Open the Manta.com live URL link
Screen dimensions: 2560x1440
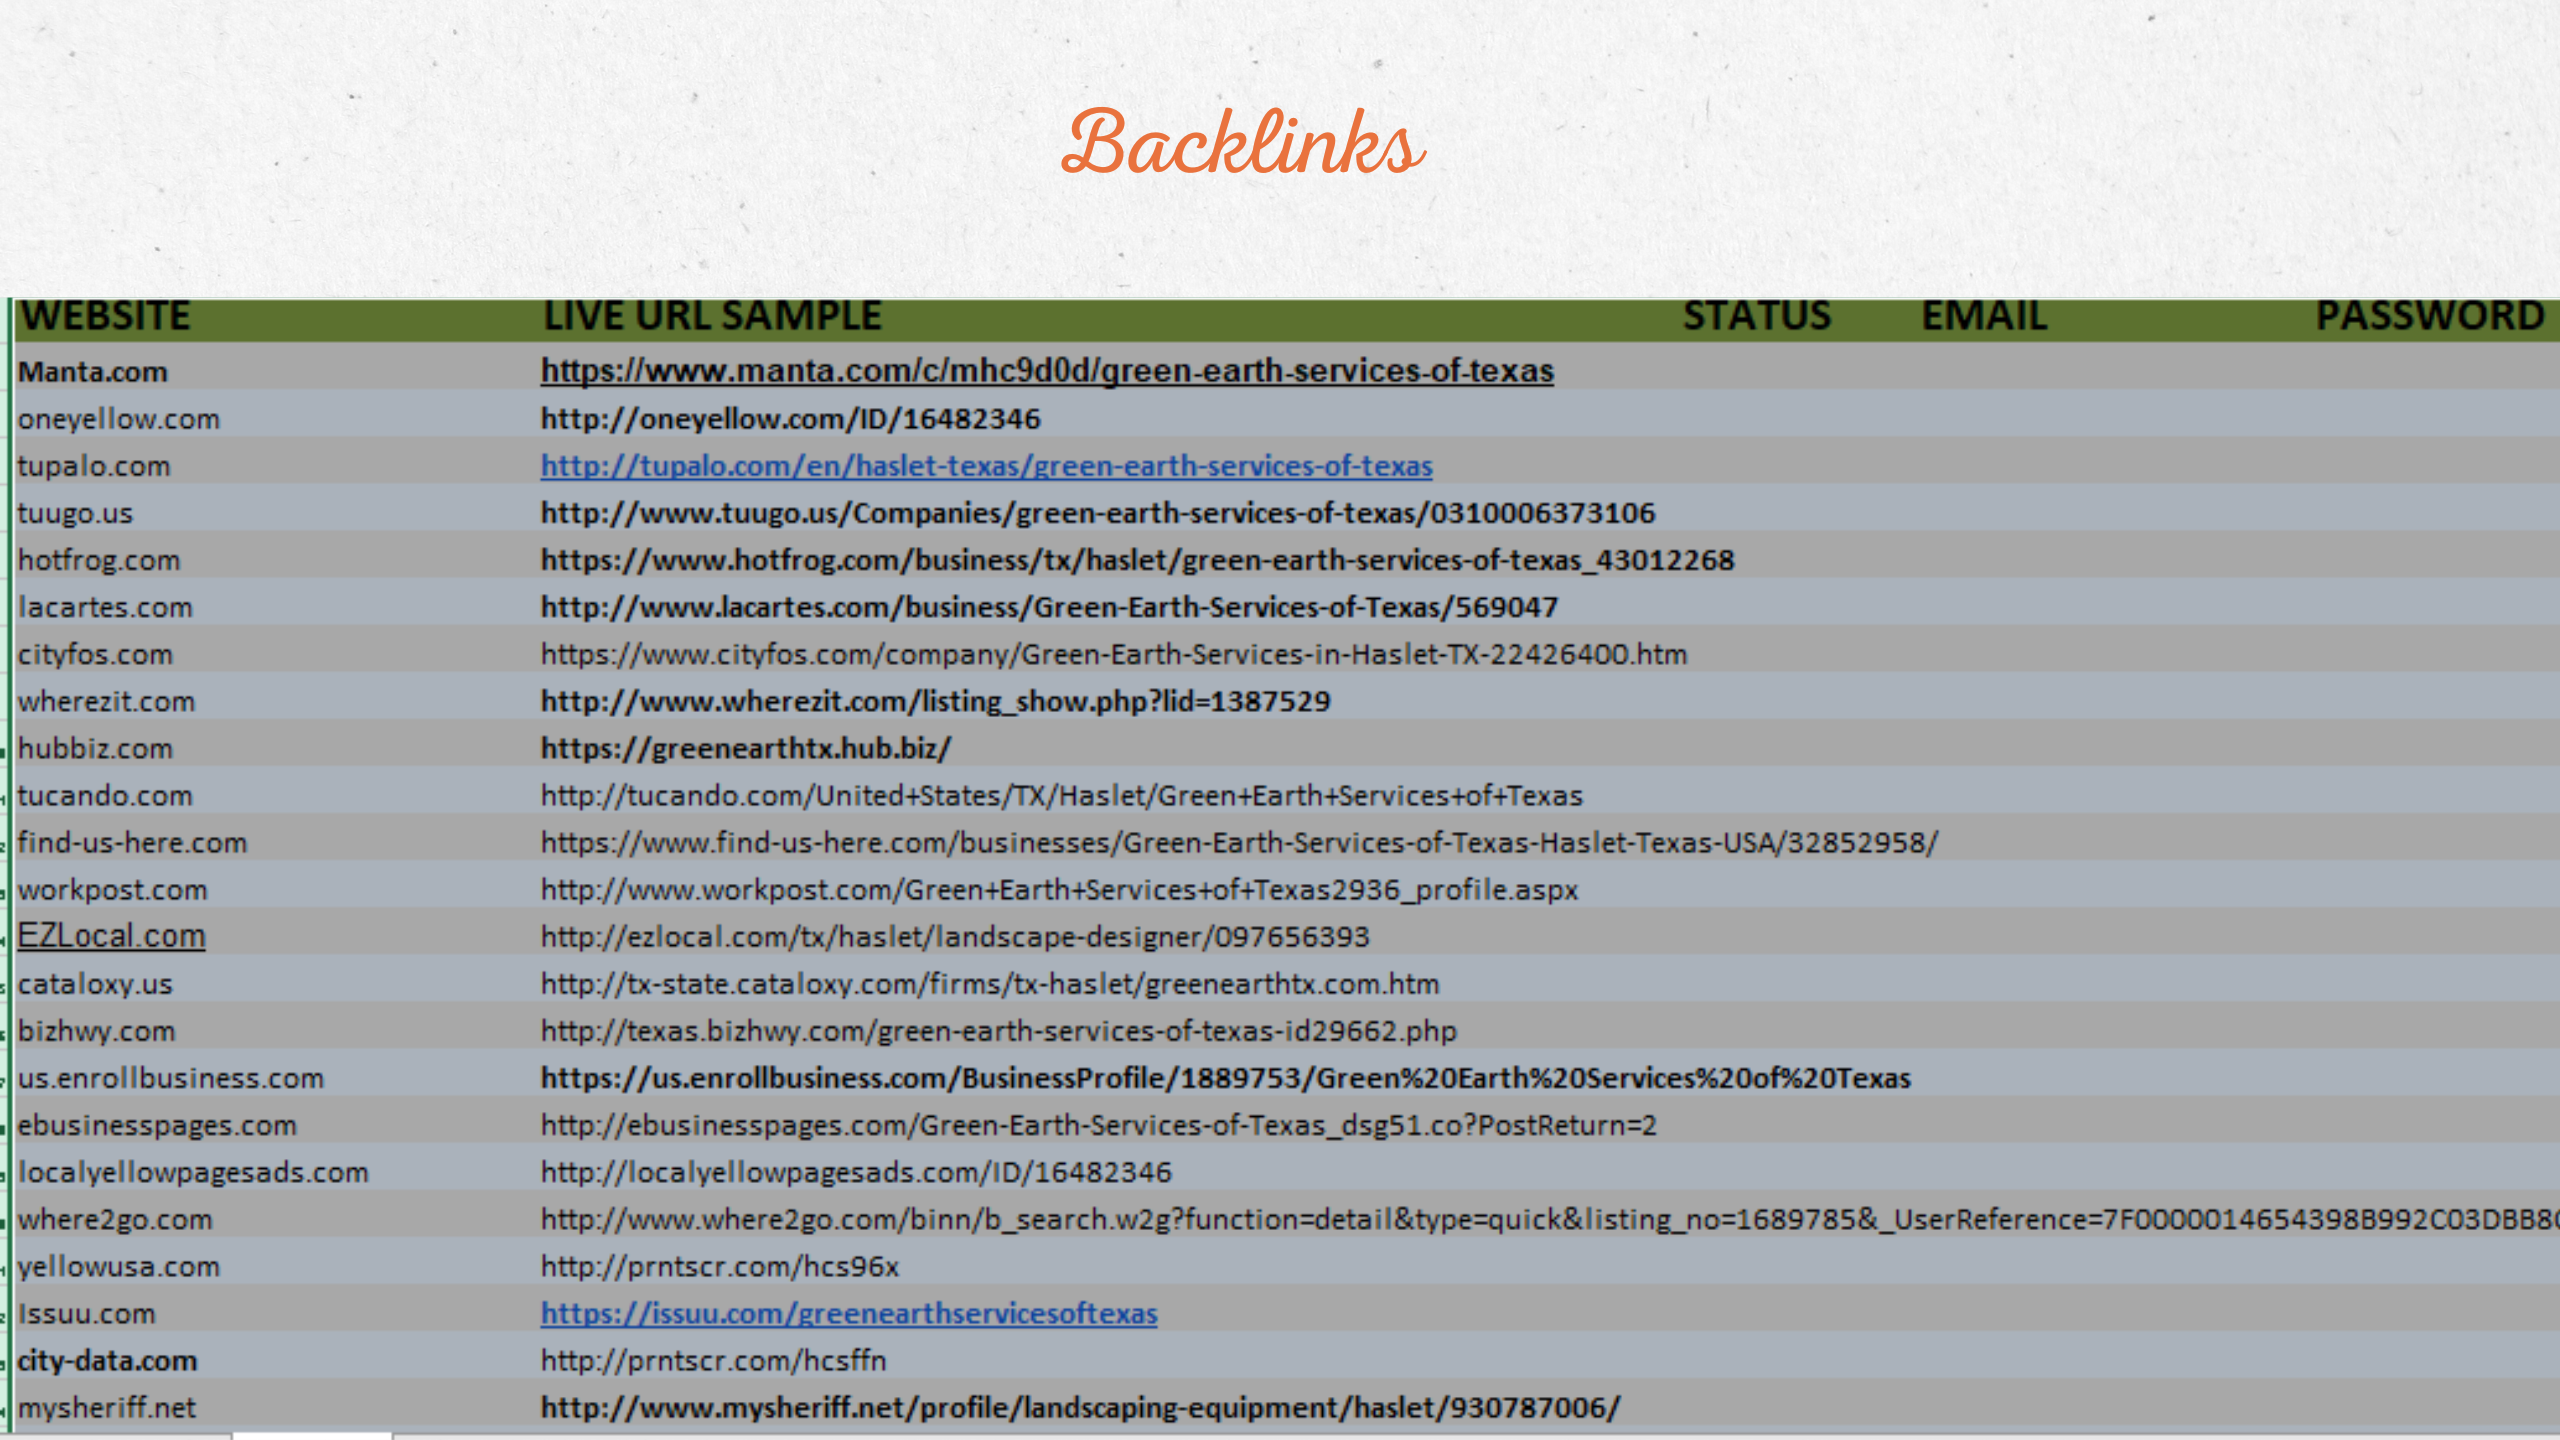click(x=1046, y=371)
